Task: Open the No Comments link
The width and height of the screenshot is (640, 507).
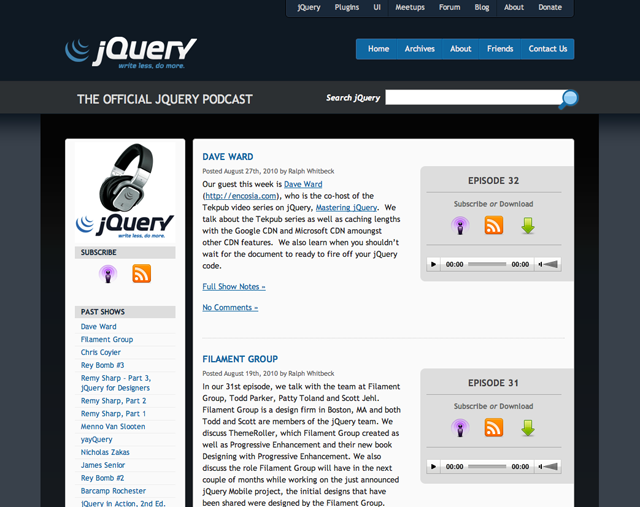Action: (x=230, y=307)
